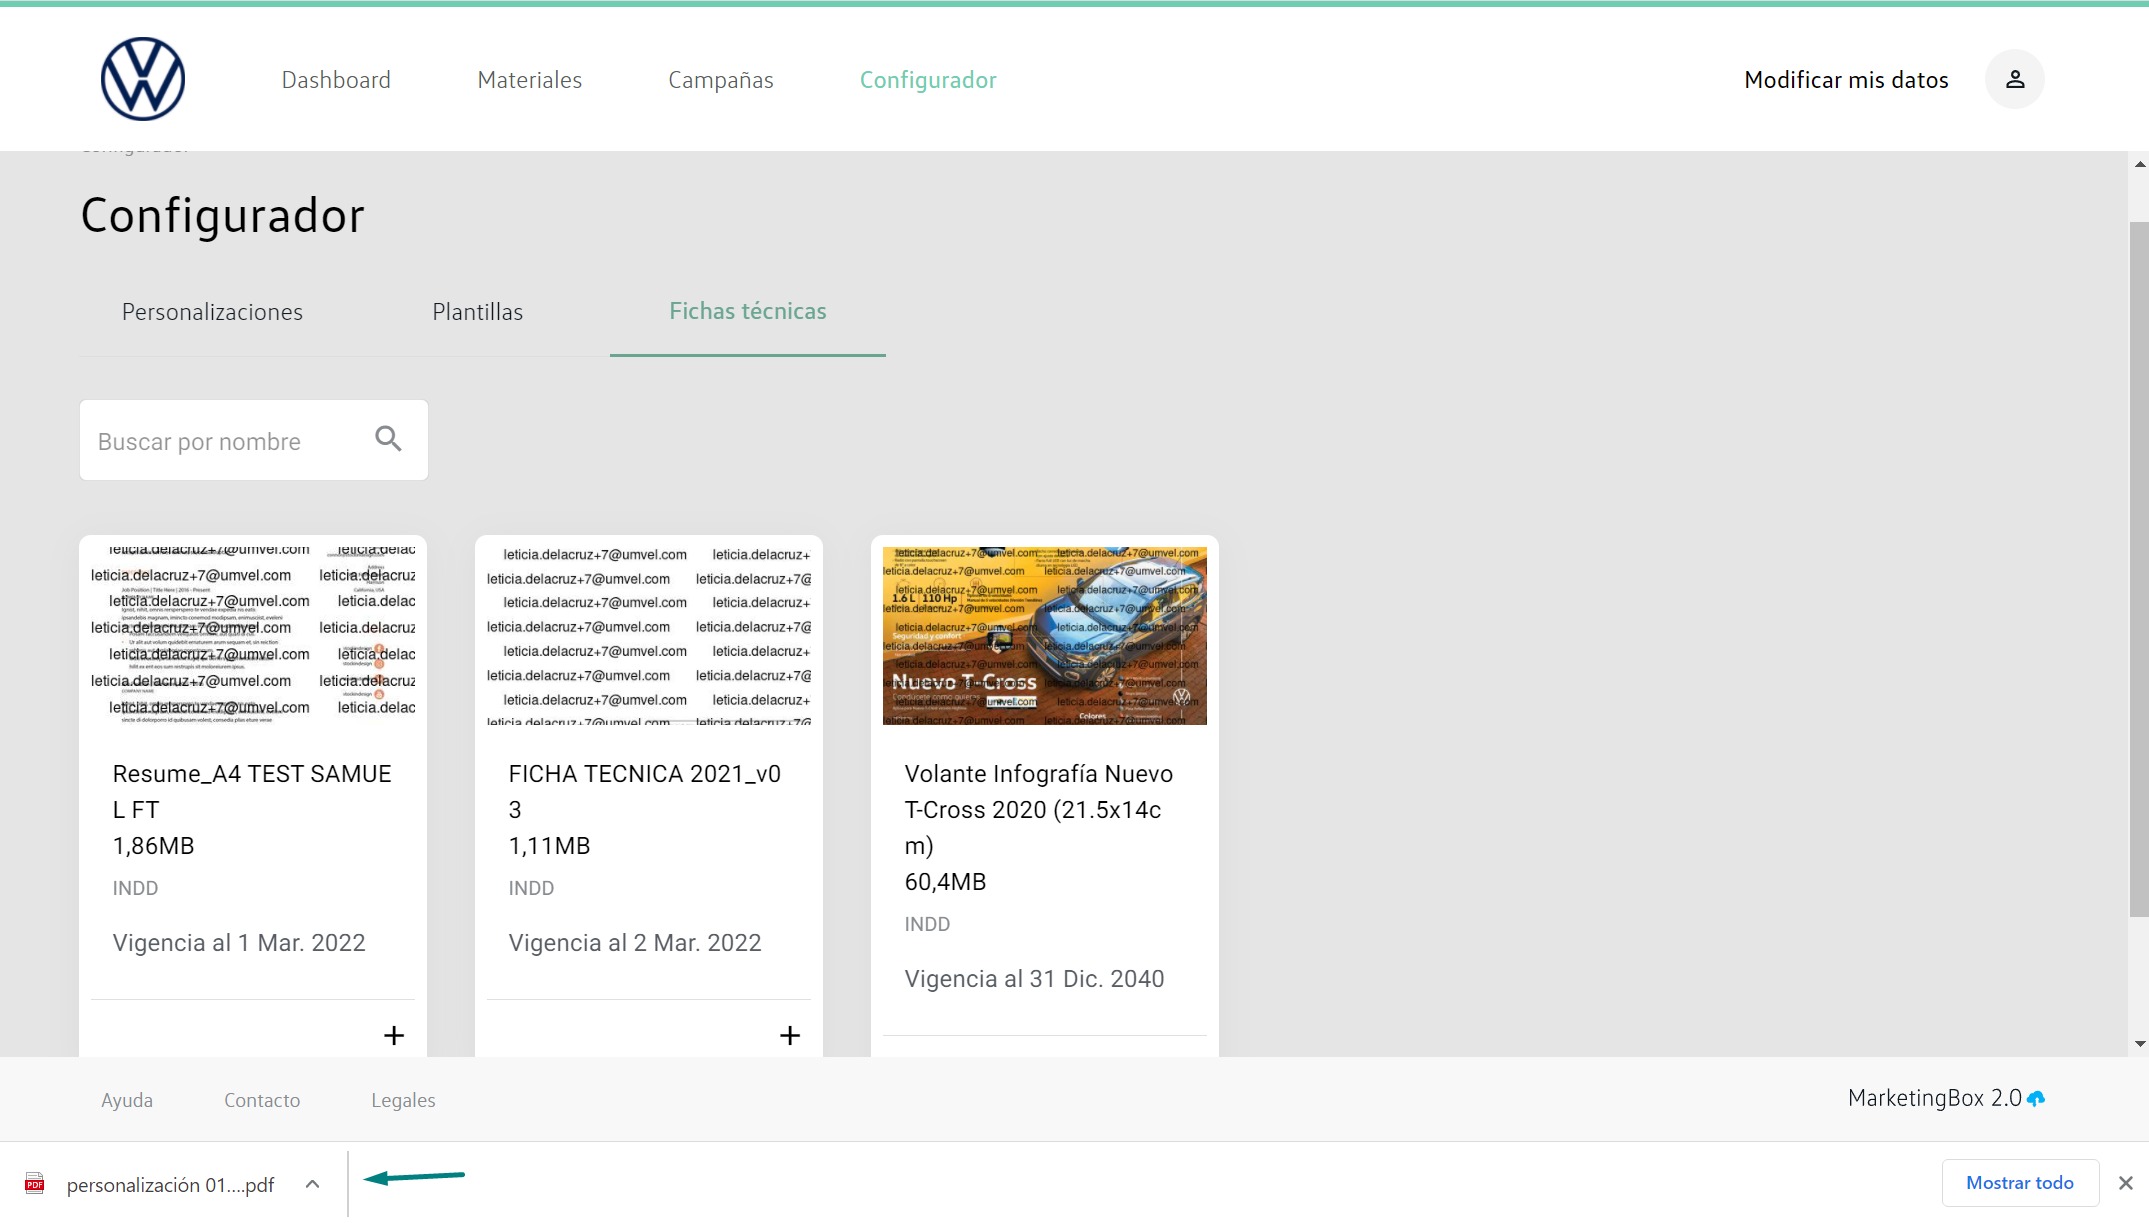Image resolution: width=2149 pixels, height=1223 pixels.
Task: Close the downloads bar
Action: [2125, 1183]
